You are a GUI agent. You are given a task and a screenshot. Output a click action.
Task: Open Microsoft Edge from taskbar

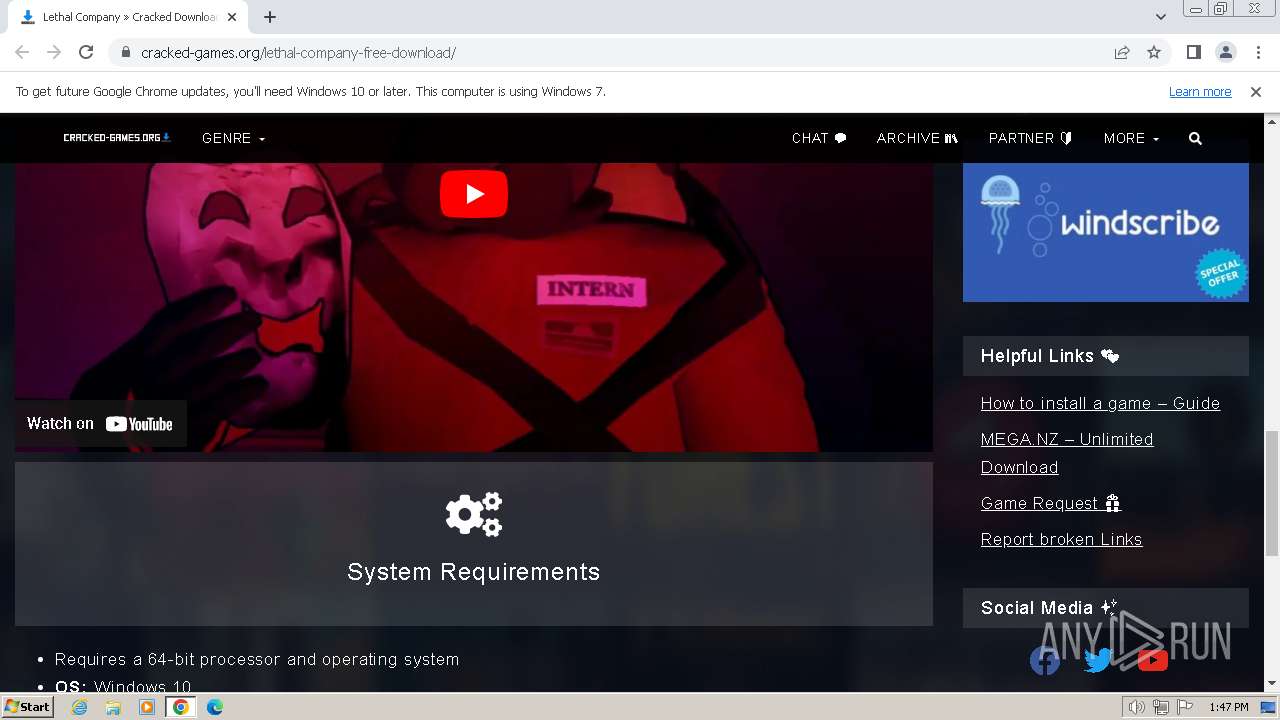coord(214,707)
